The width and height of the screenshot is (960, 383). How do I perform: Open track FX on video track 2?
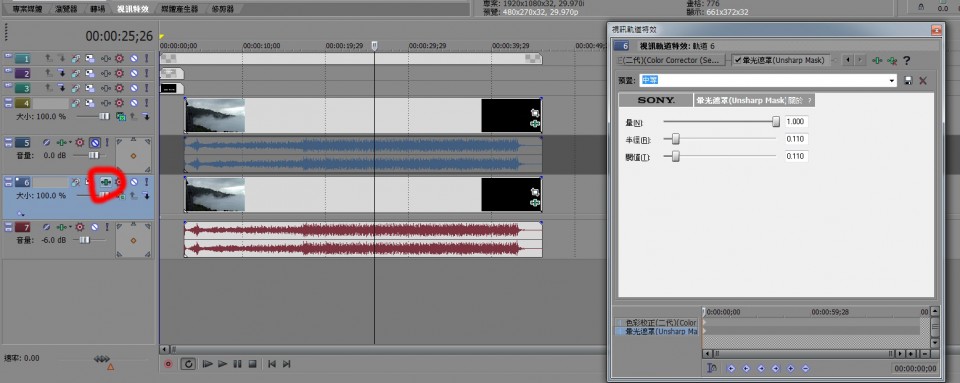[106, 73]
